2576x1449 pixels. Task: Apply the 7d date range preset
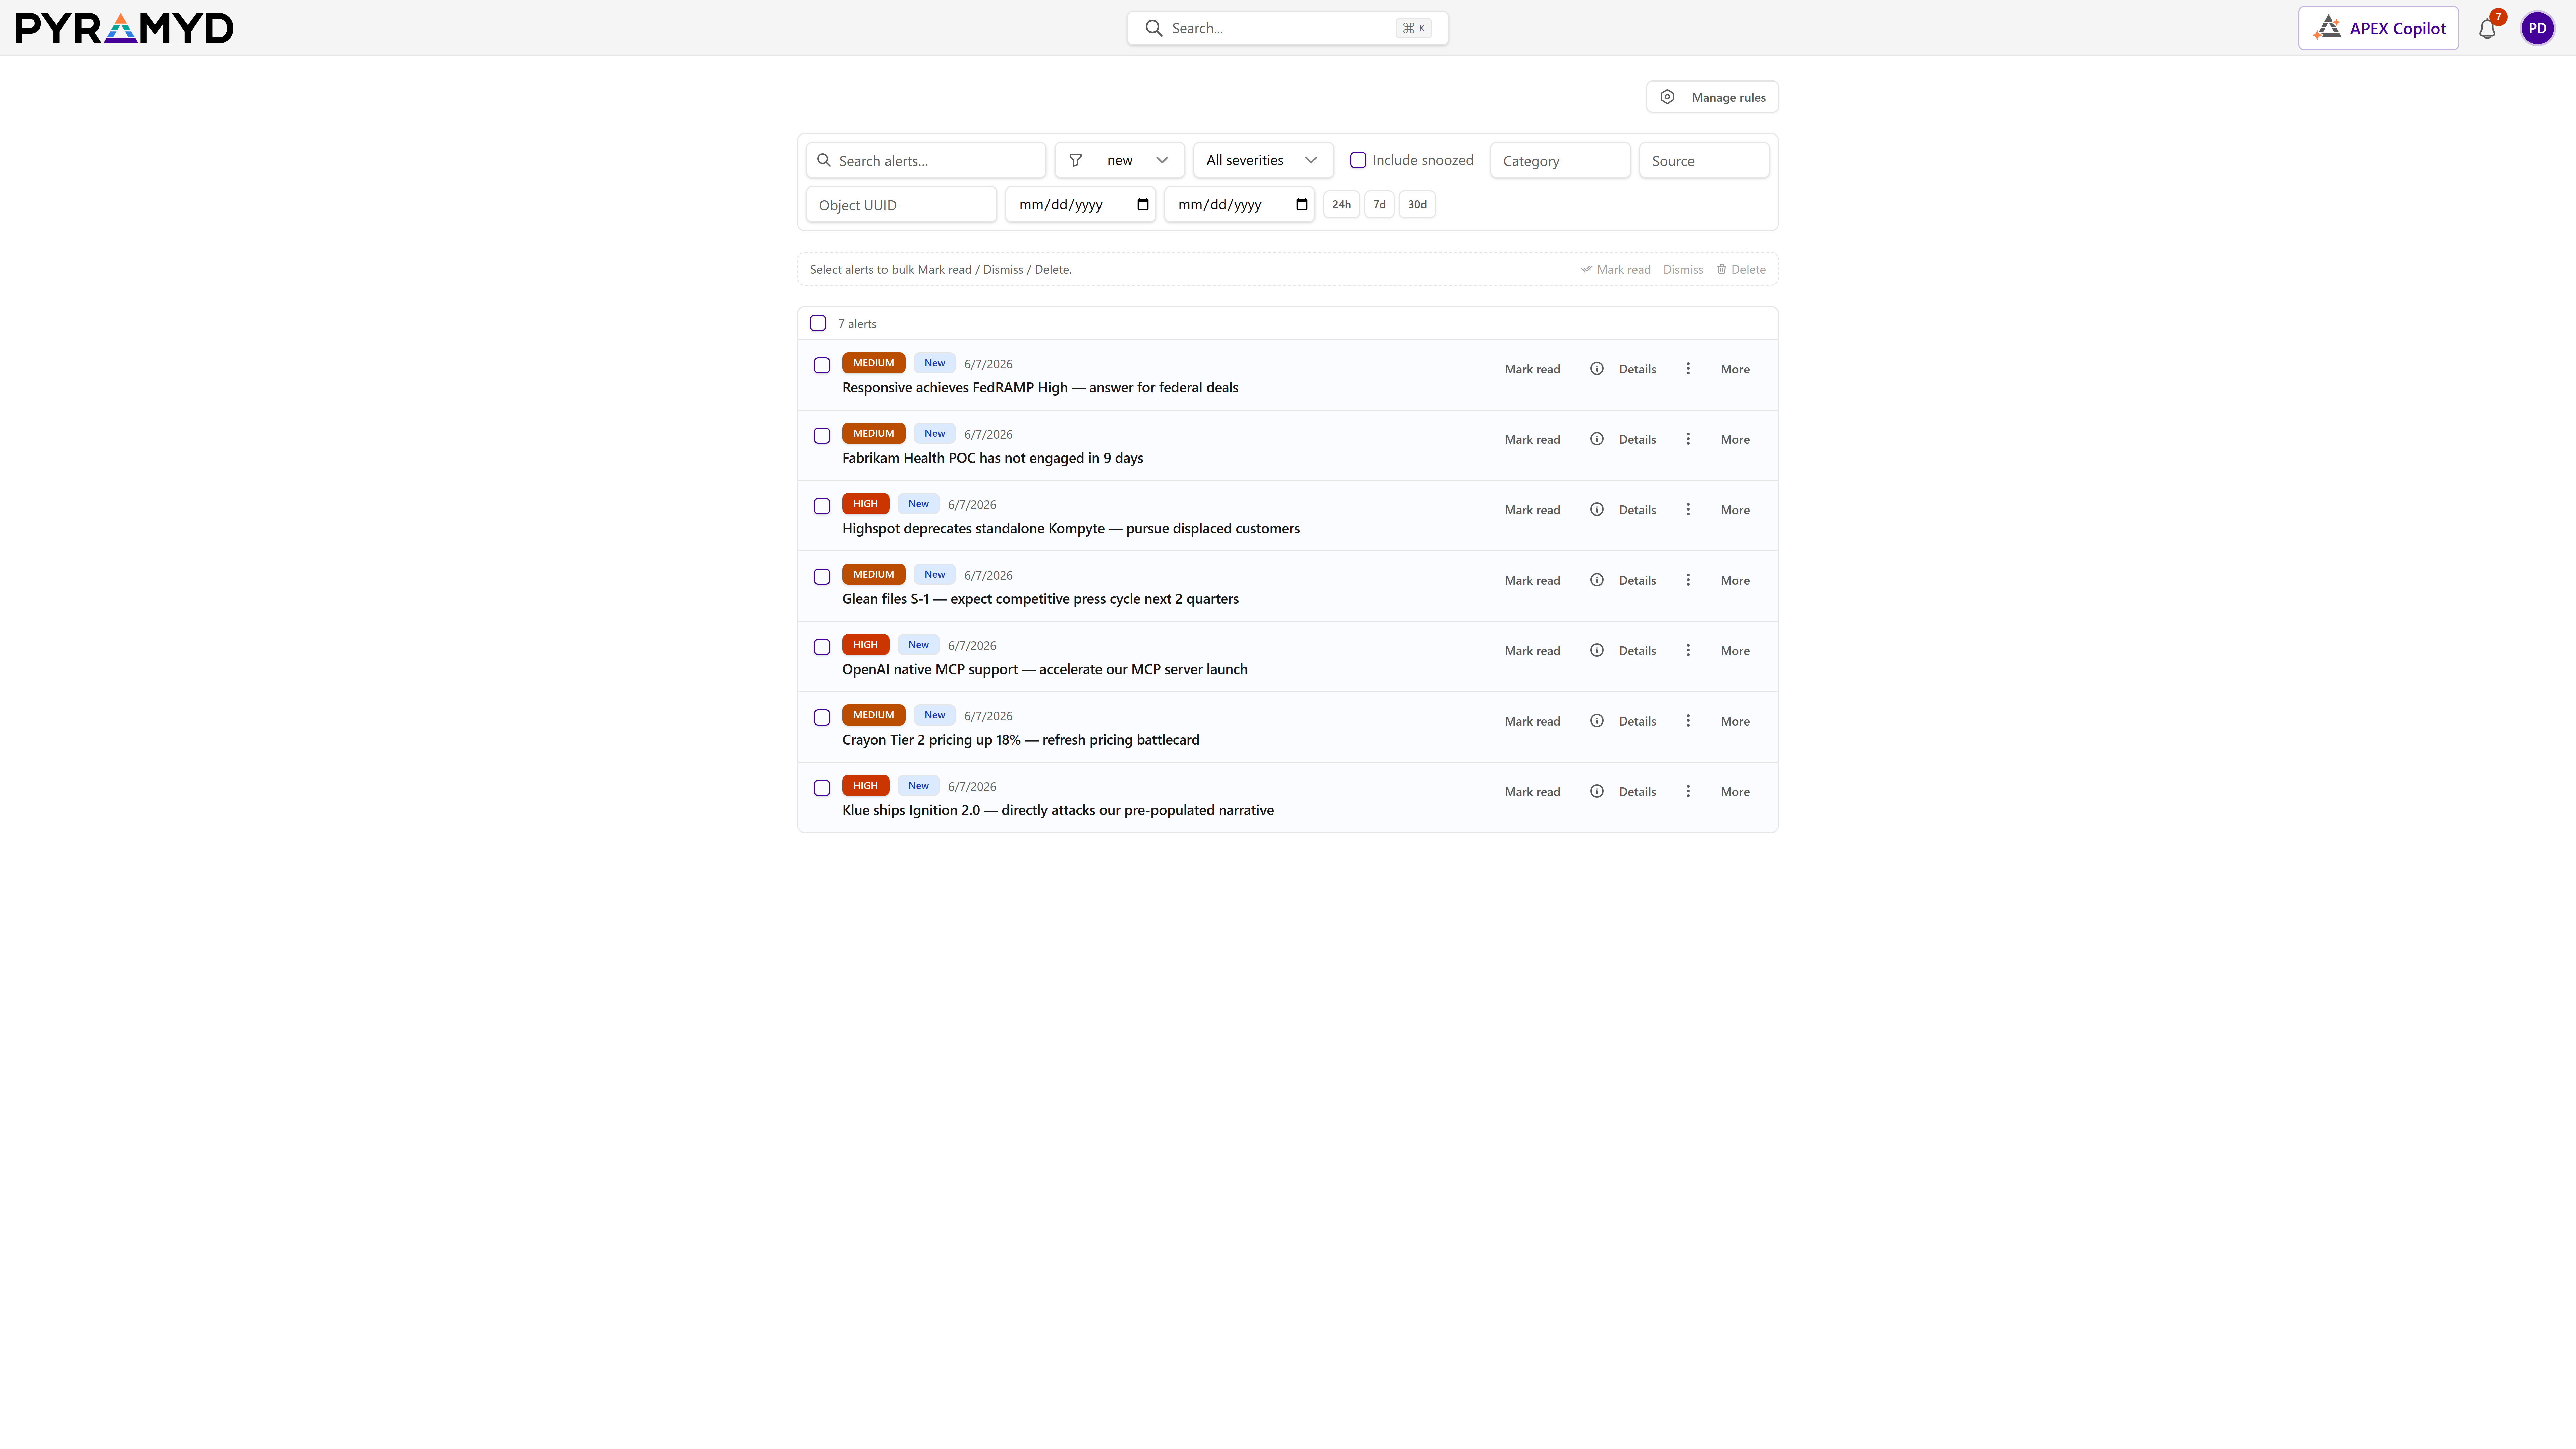[1379, 204]
